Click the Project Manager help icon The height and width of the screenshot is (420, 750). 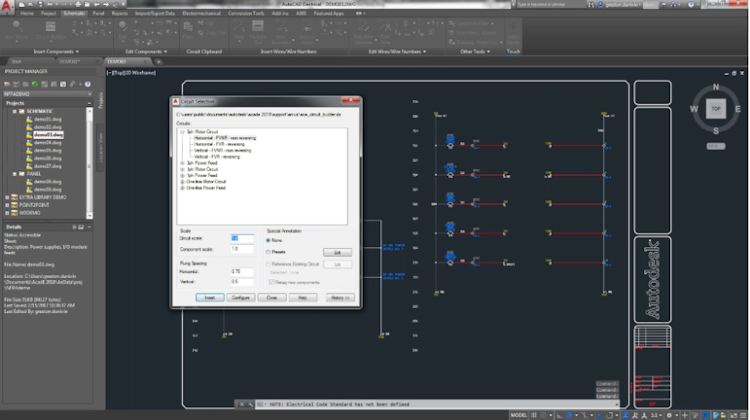coord(87,83)
